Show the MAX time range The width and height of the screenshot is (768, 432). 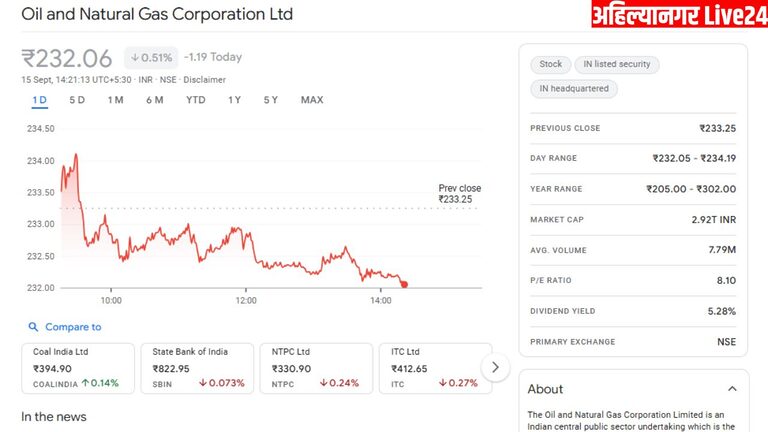click(312, 100)
